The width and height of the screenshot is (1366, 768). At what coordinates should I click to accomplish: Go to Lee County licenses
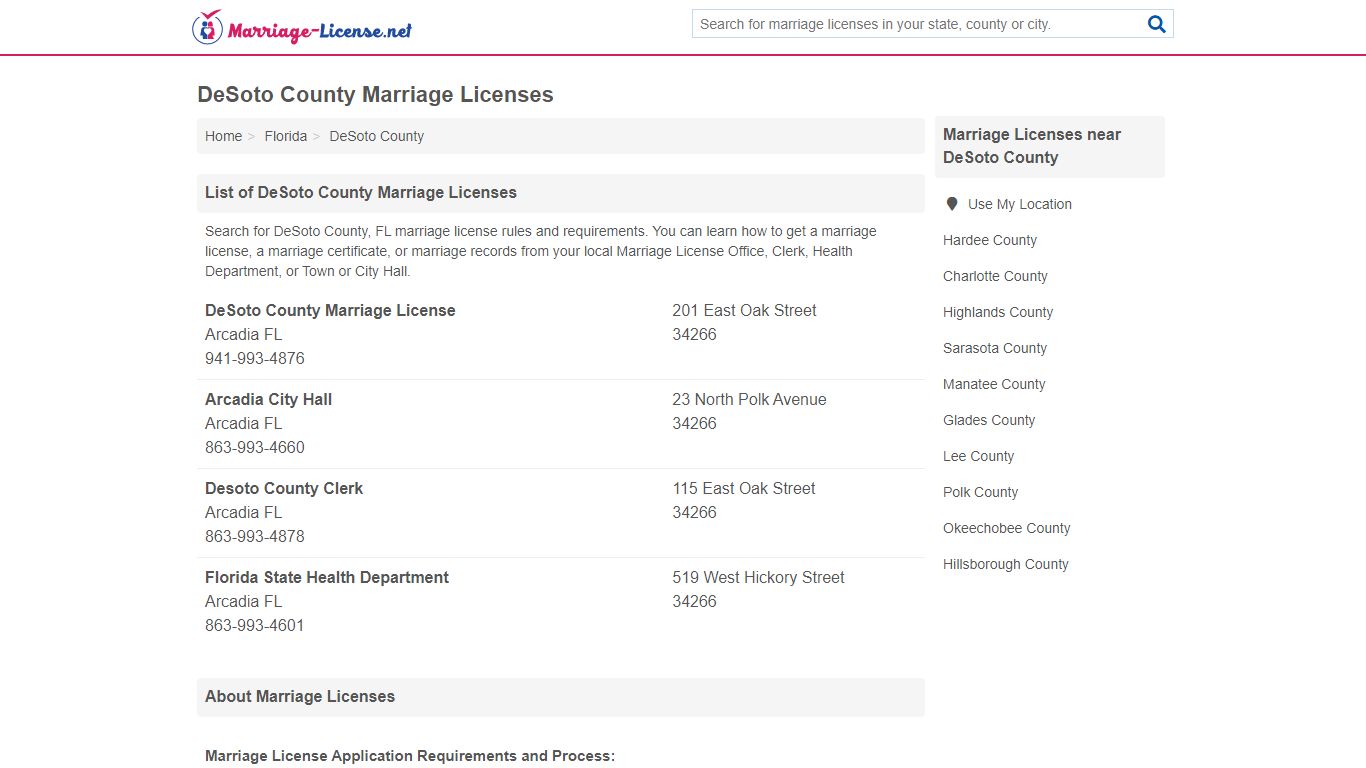pos(978,456)
